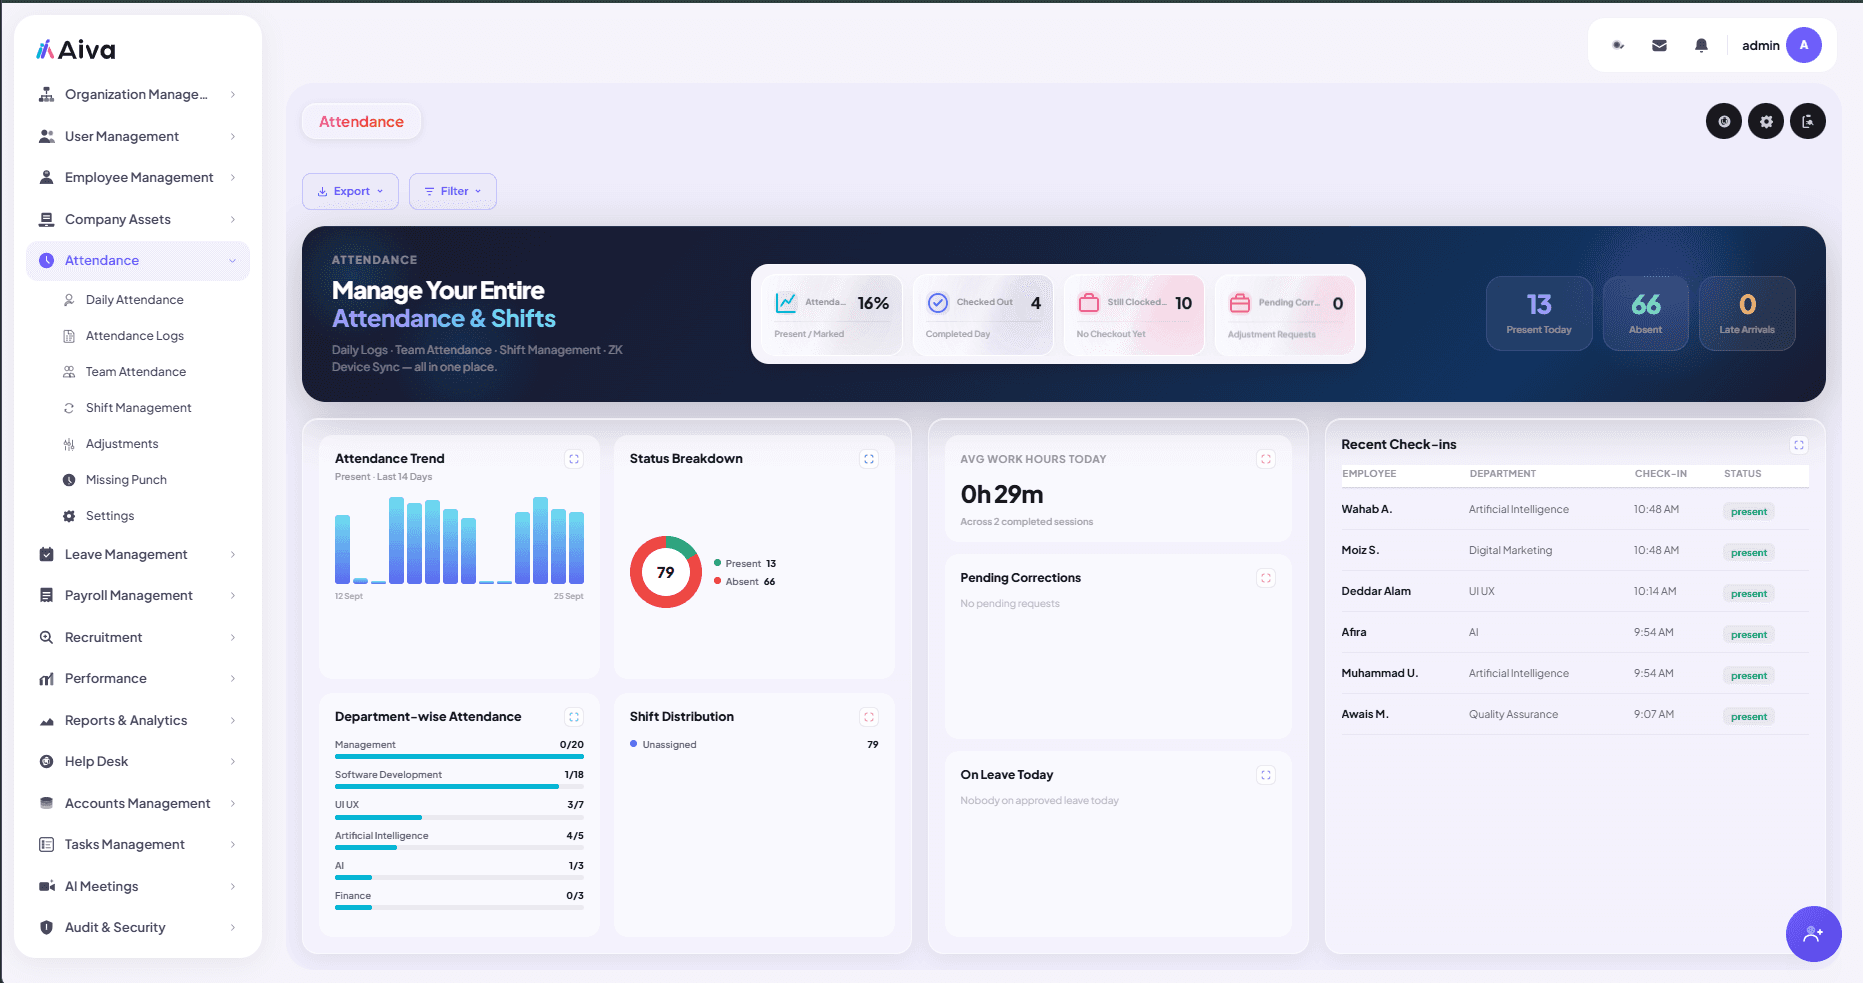This screenshot has height=983, width=1863.
Task: Click the gear settings button in Attendance header
Action: 1766,122
